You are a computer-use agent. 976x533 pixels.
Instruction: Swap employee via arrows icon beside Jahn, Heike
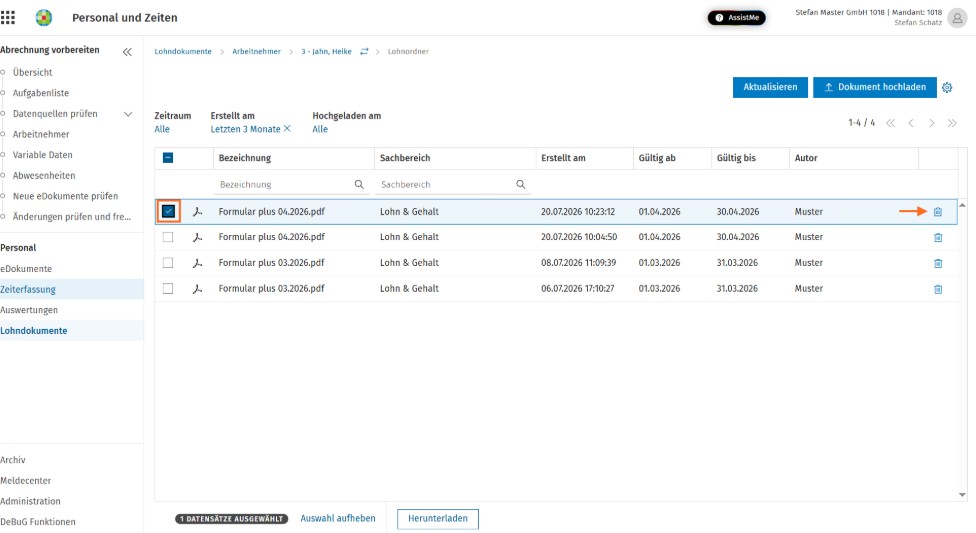point(364,52)
